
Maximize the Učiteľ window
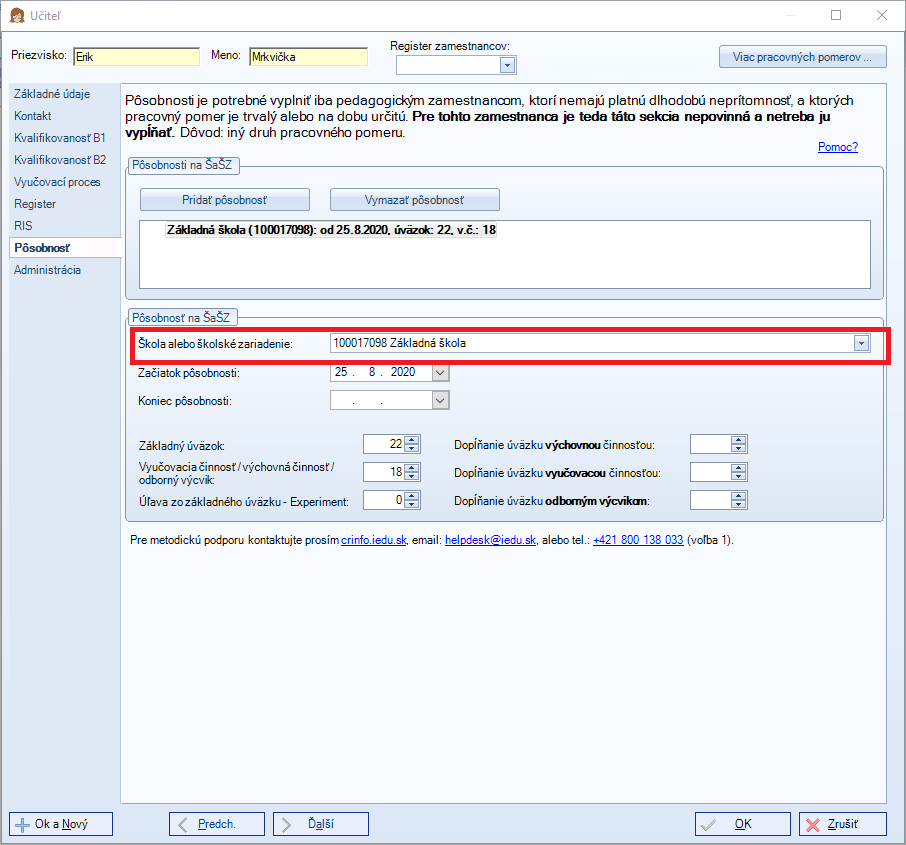coord(836,15)
